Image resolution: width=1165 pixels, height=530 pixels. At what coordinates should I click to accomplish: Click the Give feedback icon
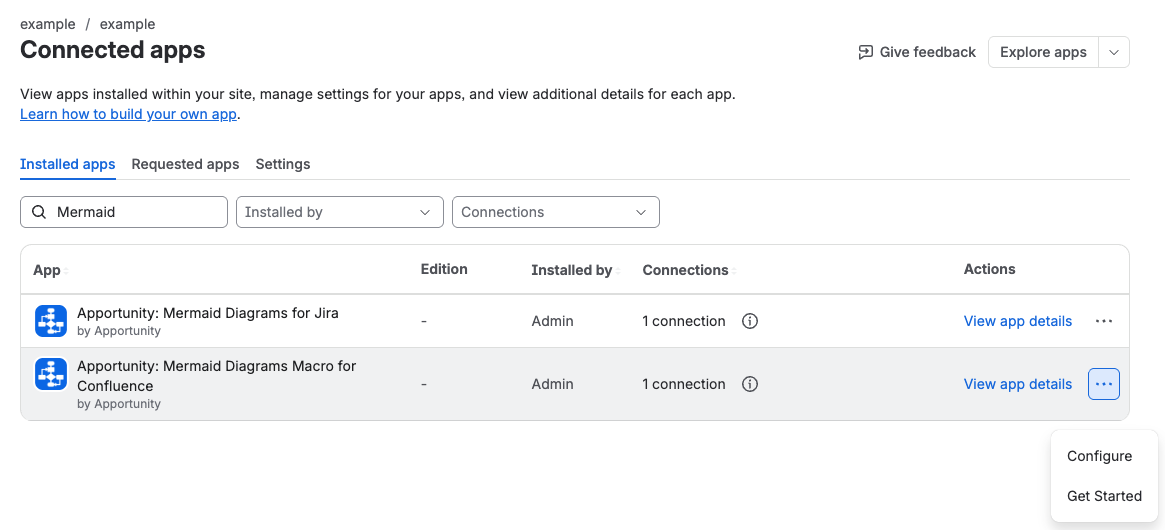pos(865,52)
